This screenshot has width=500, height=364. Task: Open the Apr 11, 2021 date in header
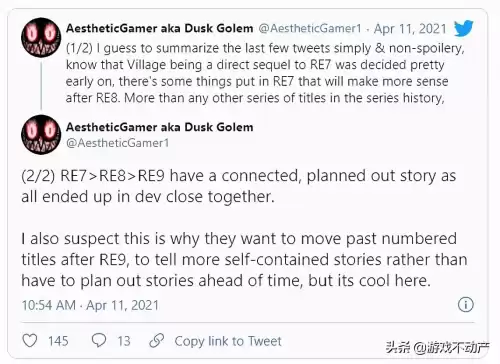410,29
